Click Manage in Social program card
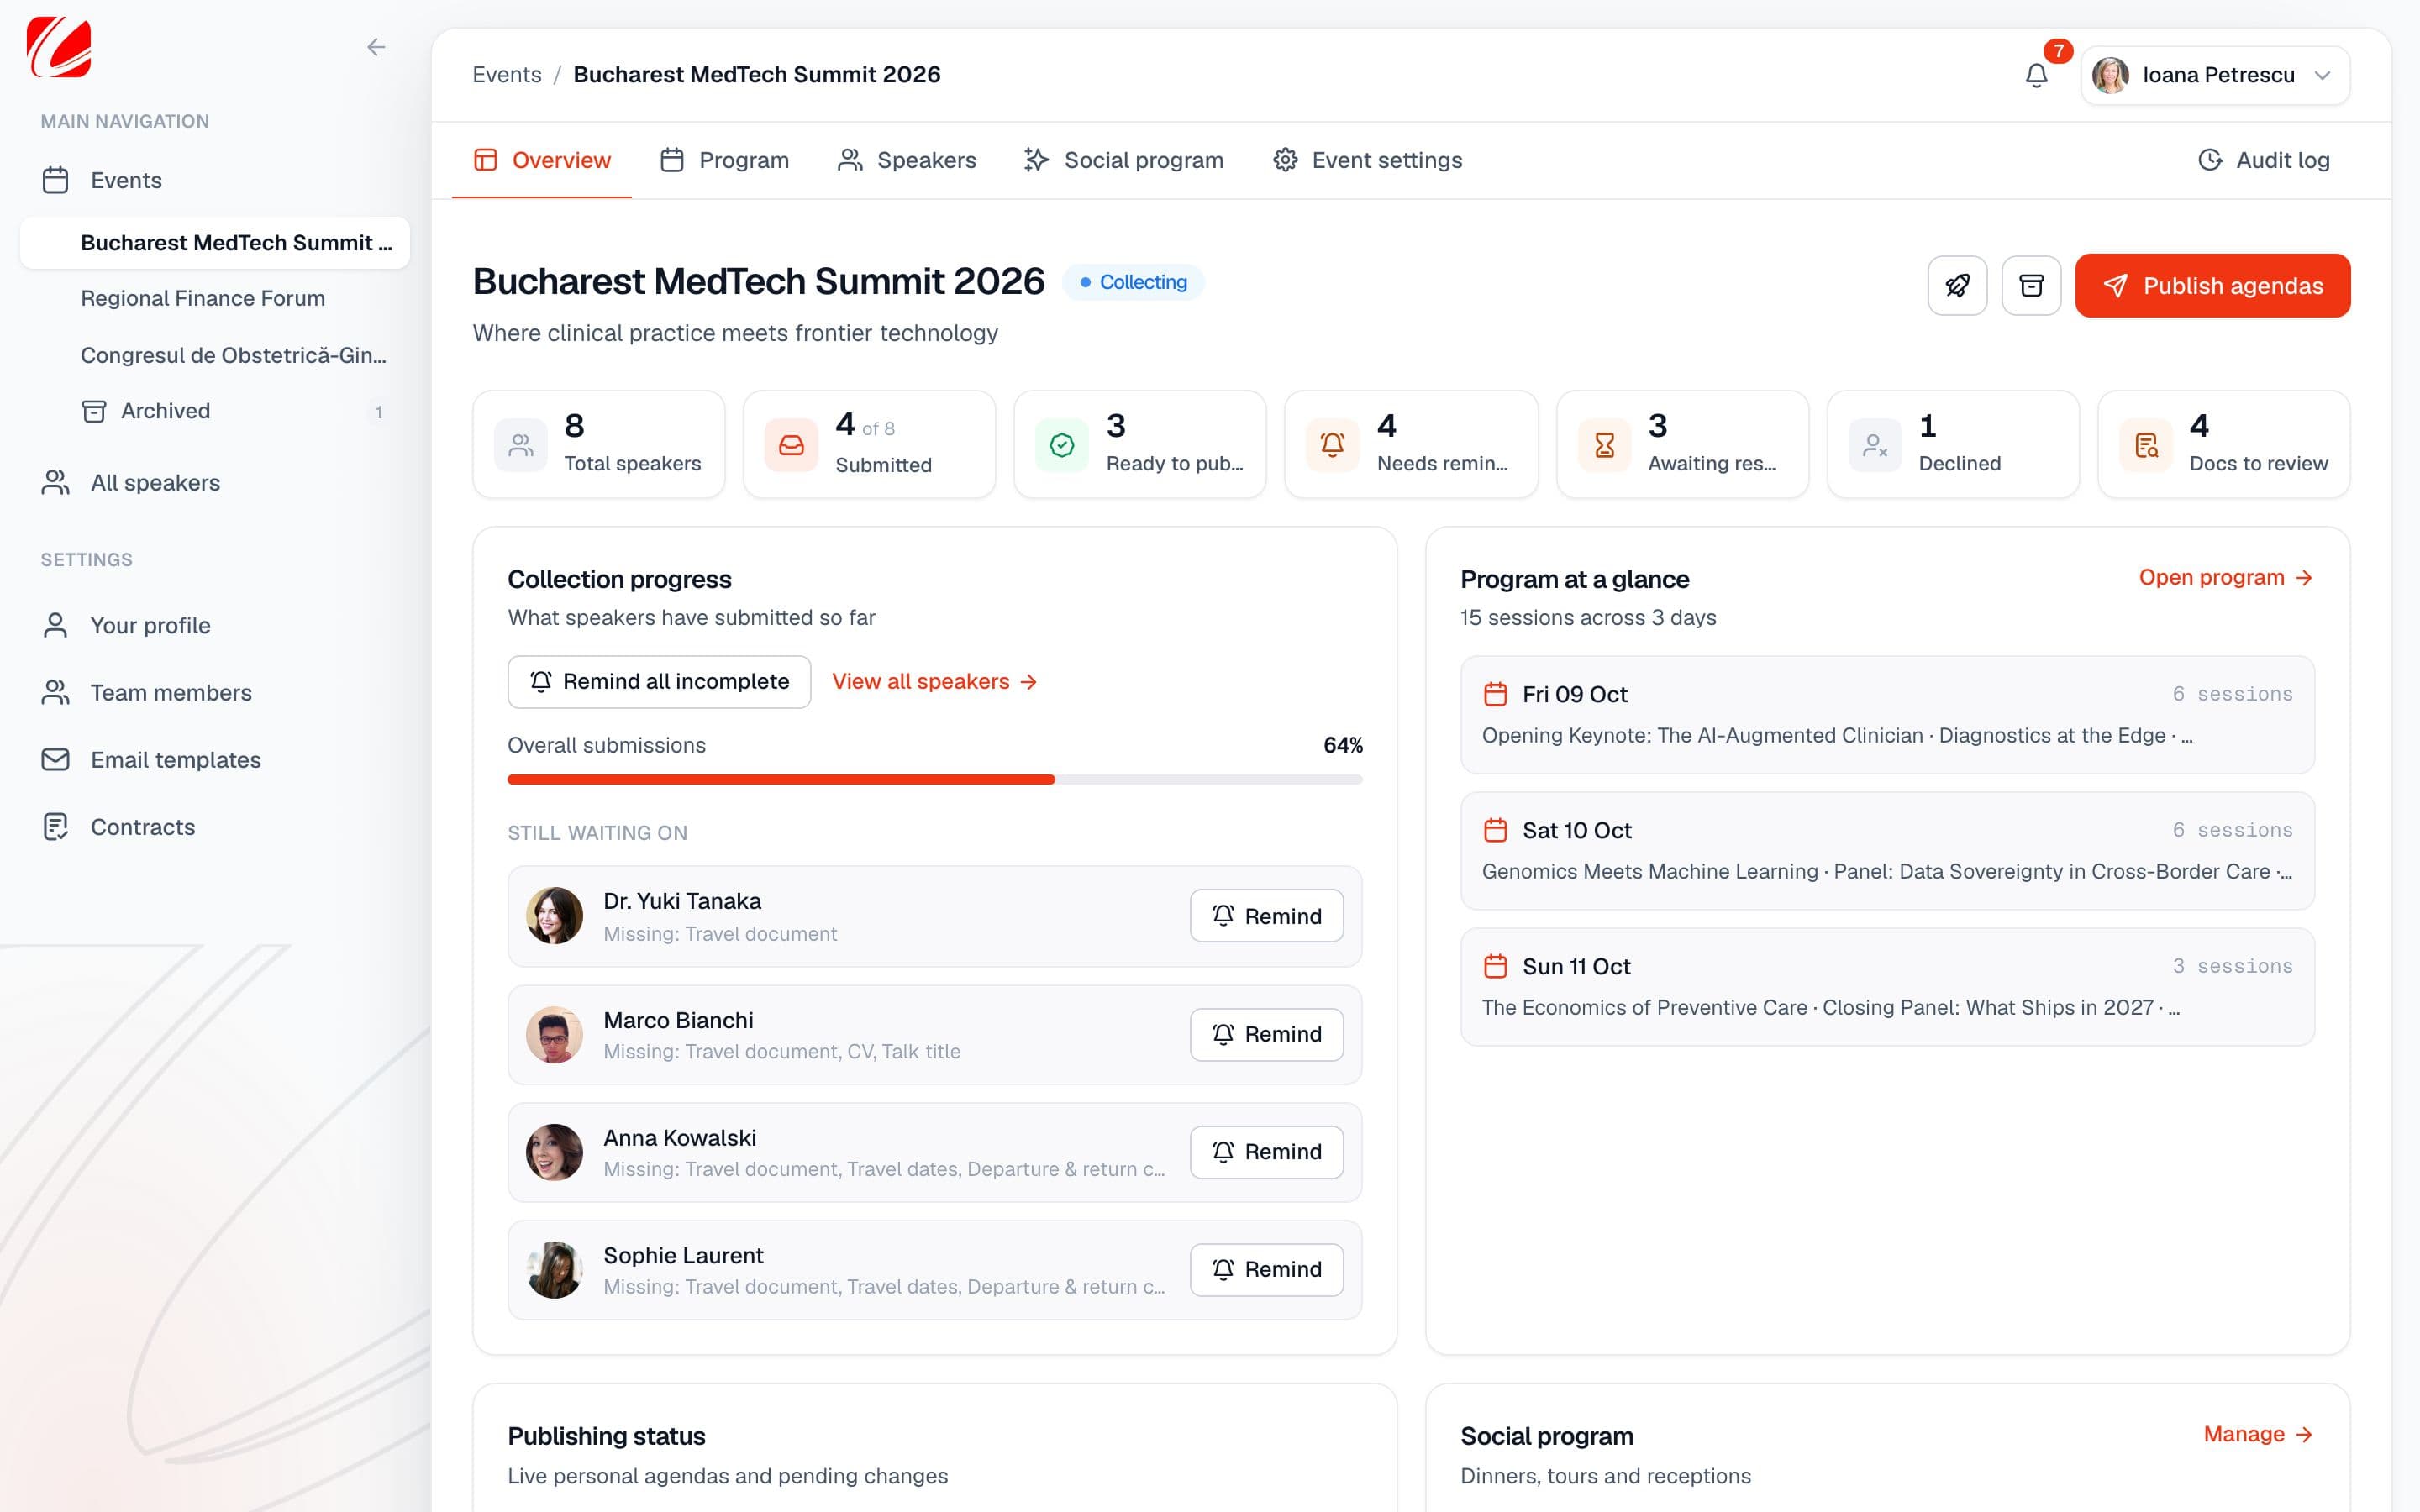This screenshot has height=1512, width=2420. coord(2258,1434)
